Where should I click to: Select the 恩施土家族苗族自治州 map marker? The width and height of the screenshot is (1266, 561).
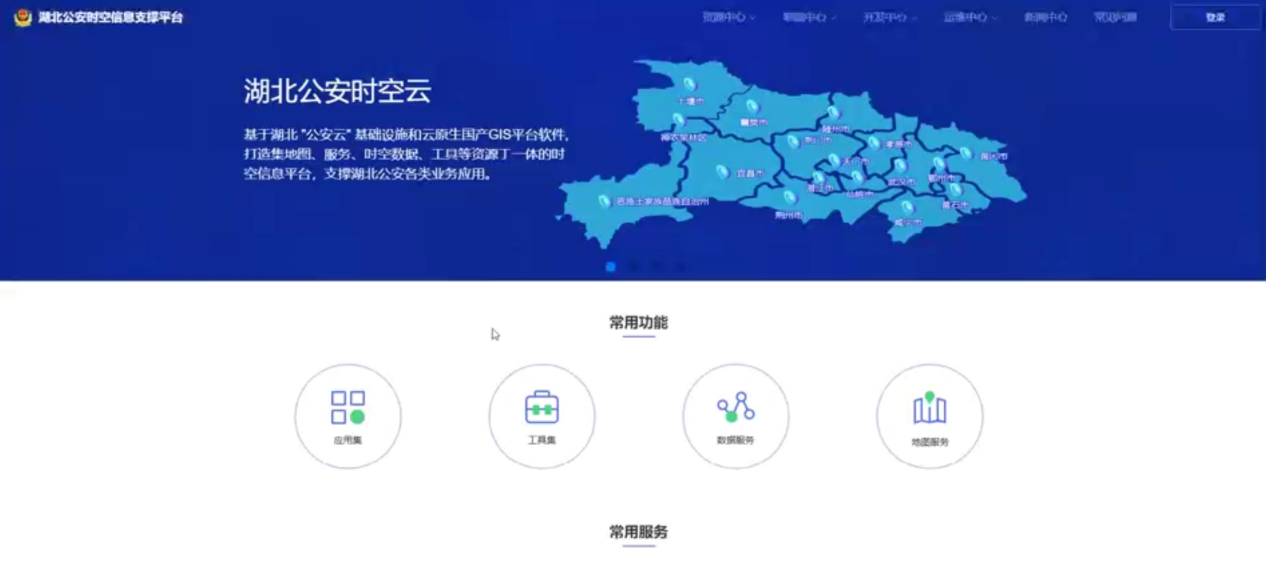pos(604,201)
